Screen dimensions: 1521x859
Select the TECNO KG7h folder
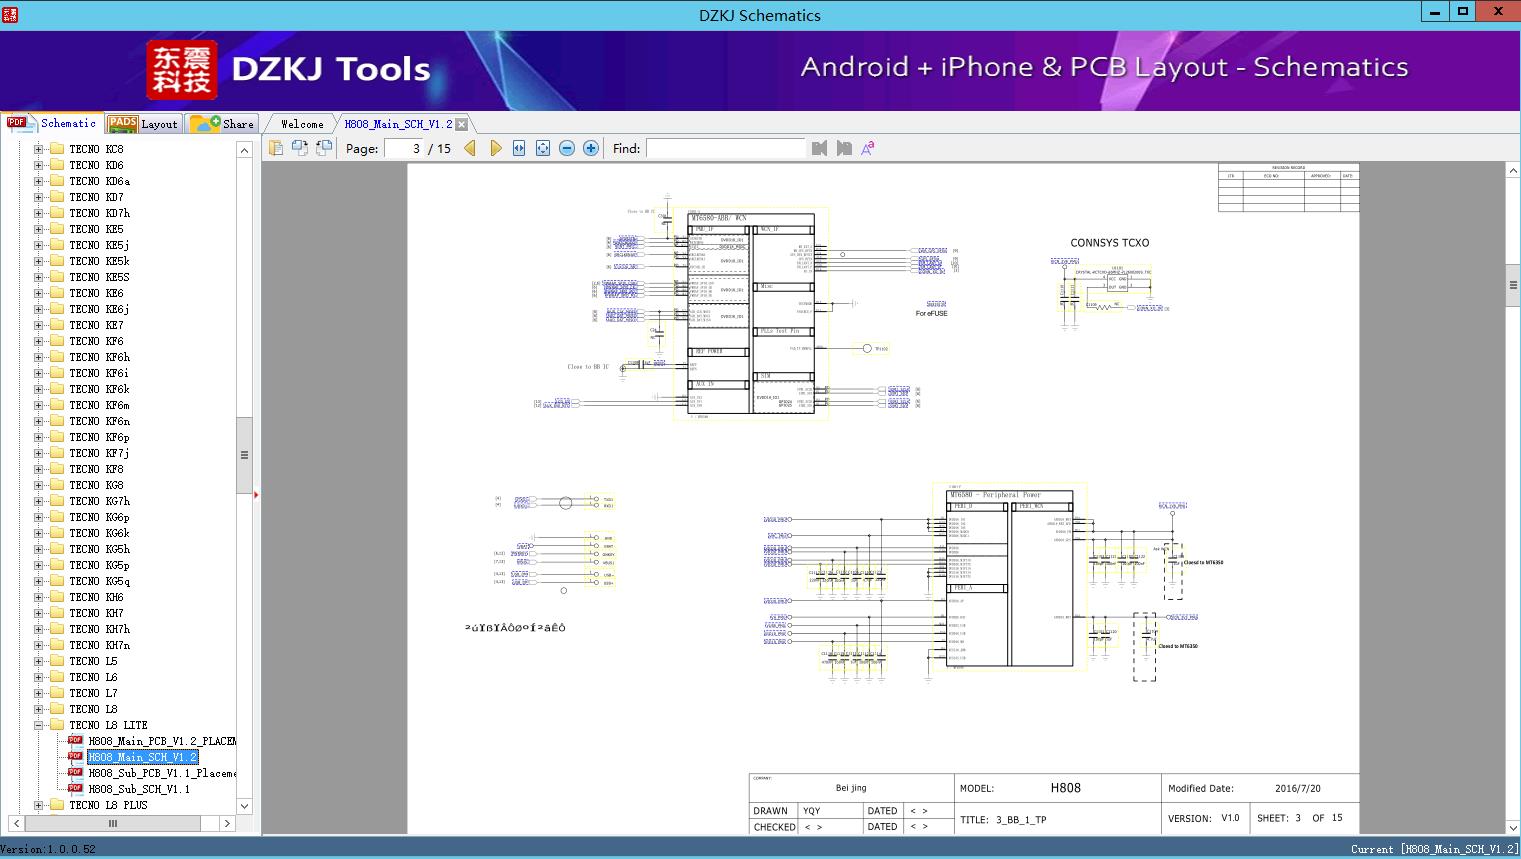click(x=99, y=501)
